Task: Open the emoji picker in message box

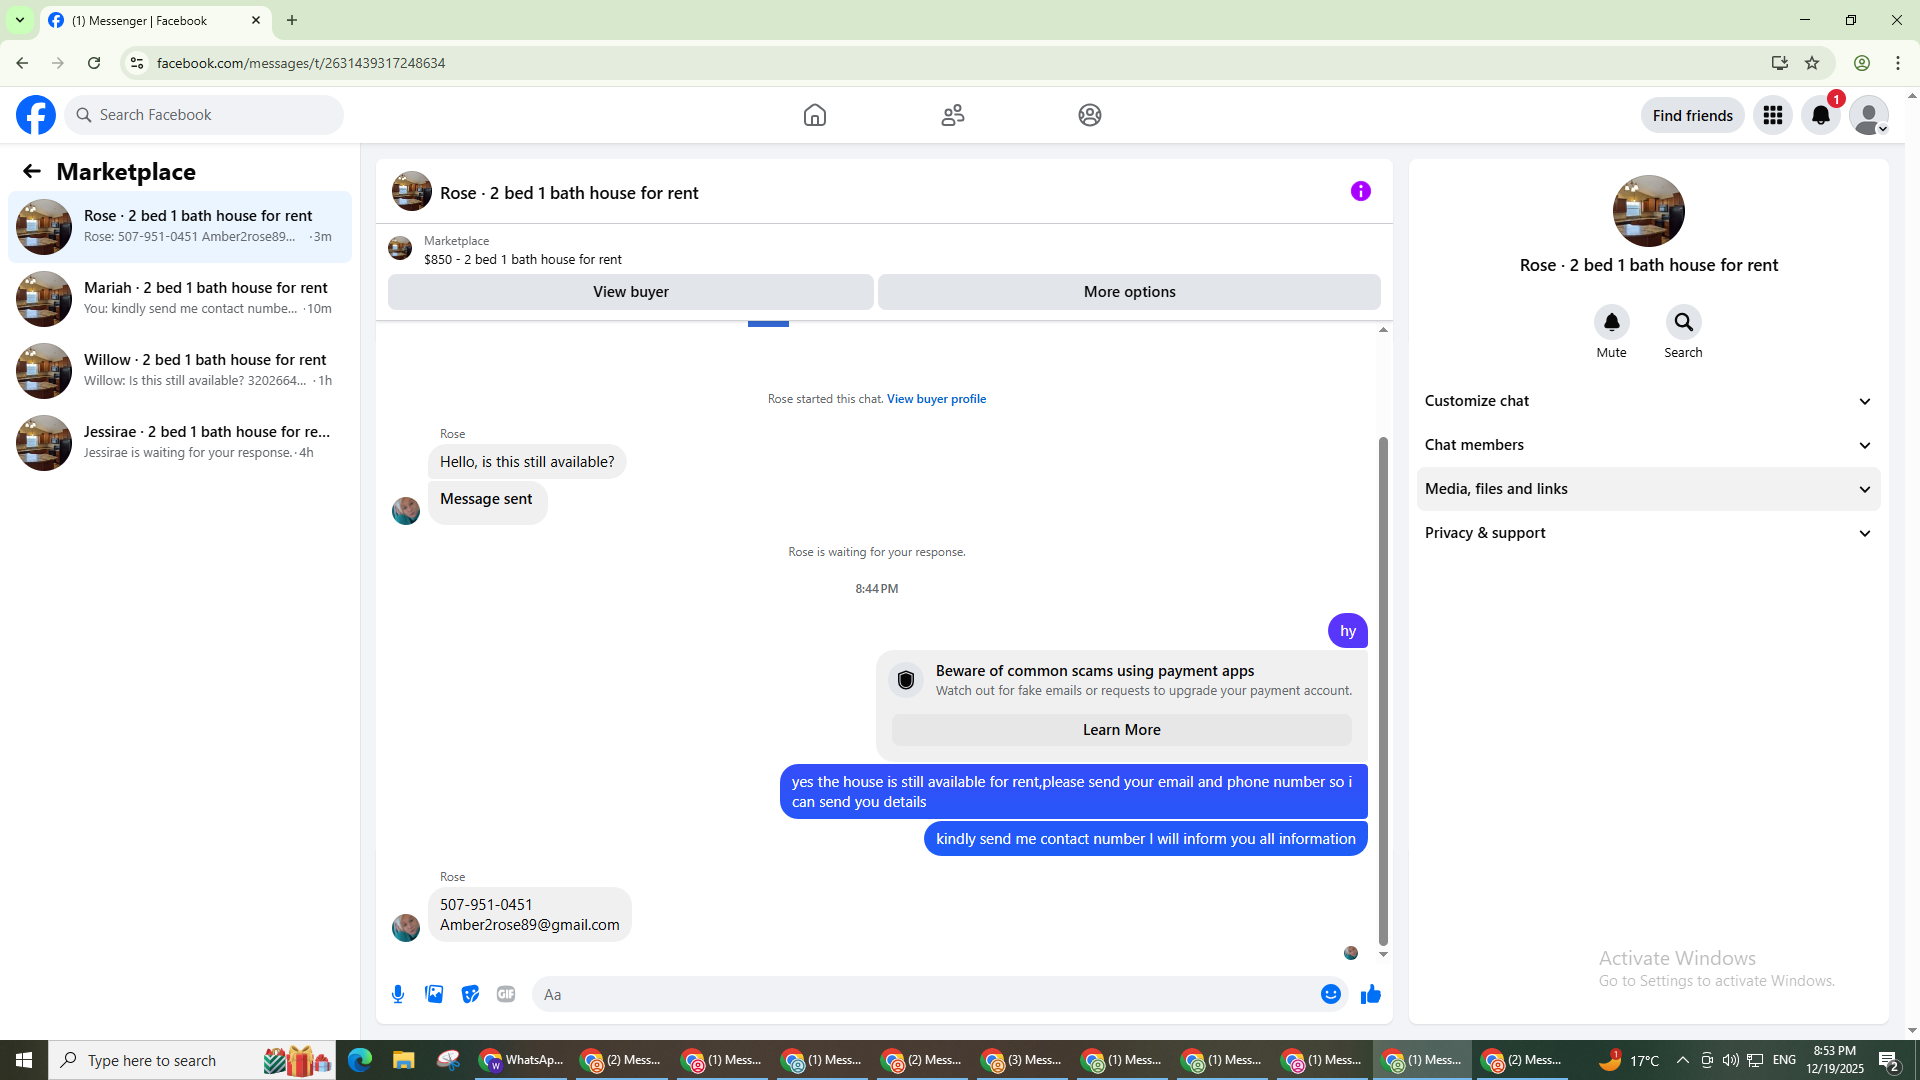Action: tap(1330, 994)
